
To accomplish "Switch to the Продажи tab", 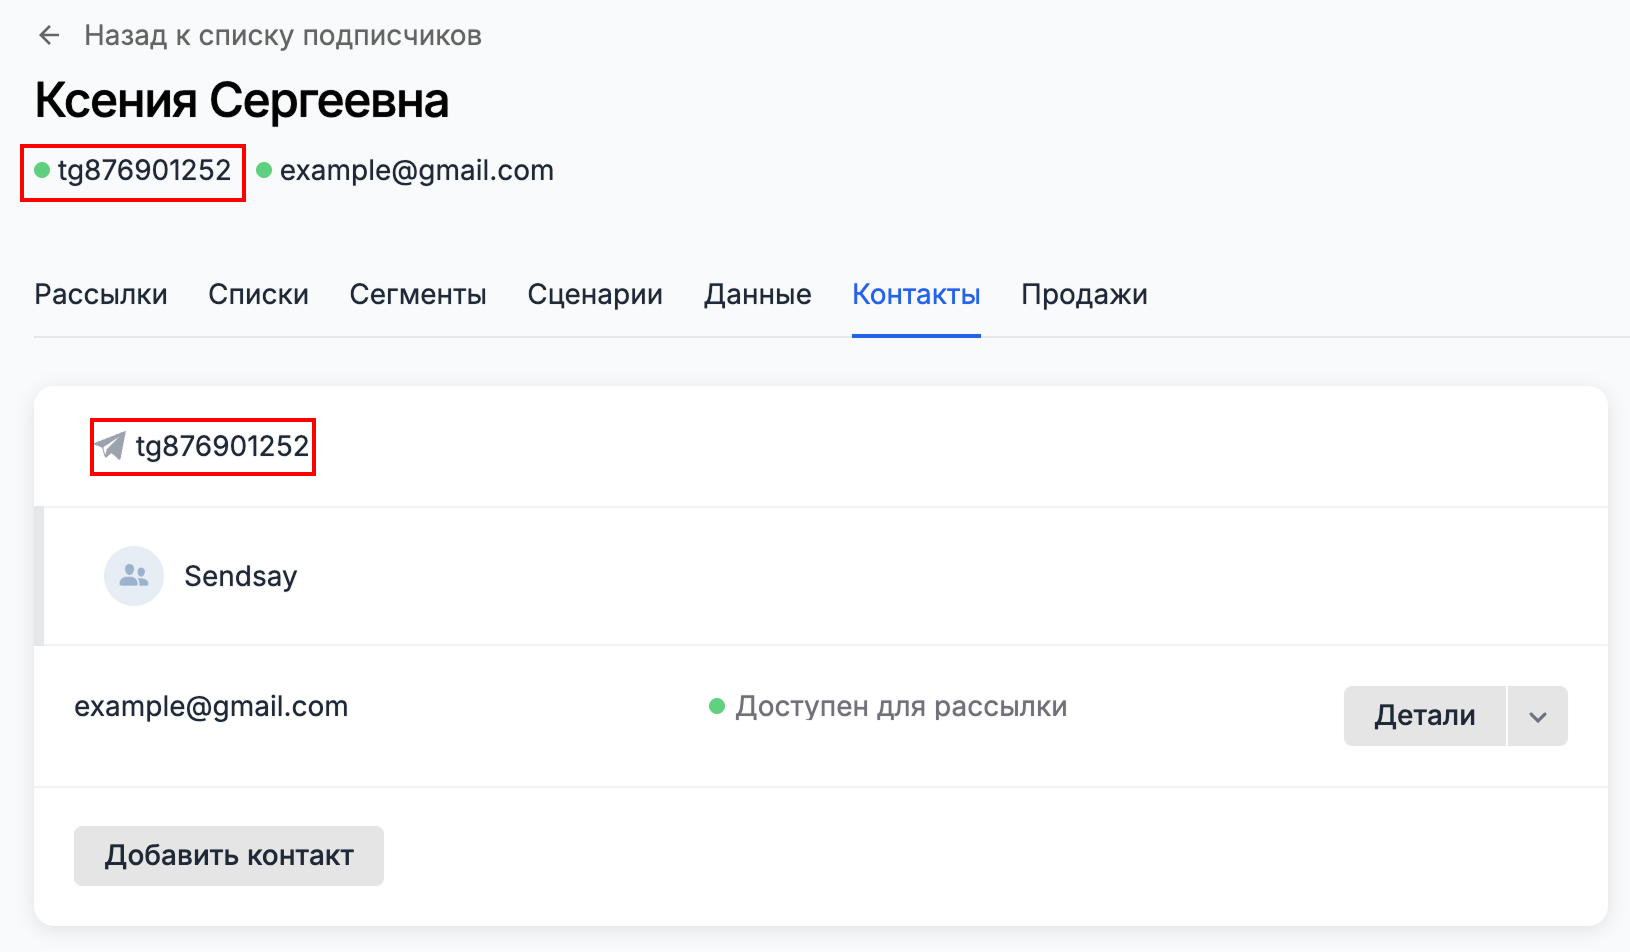I will click(x=1084, y=293).
